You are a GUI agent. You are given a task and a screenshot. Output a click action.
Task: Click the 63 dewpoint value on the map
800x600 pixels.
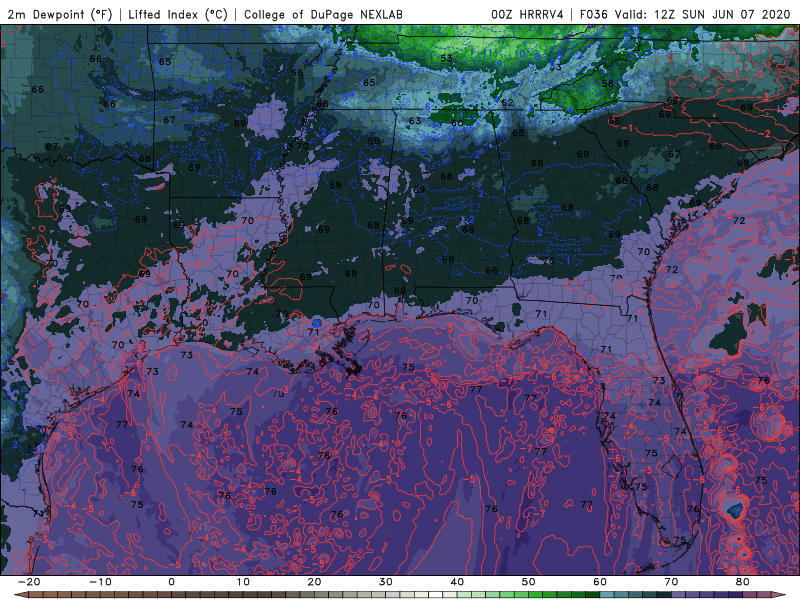415,120
